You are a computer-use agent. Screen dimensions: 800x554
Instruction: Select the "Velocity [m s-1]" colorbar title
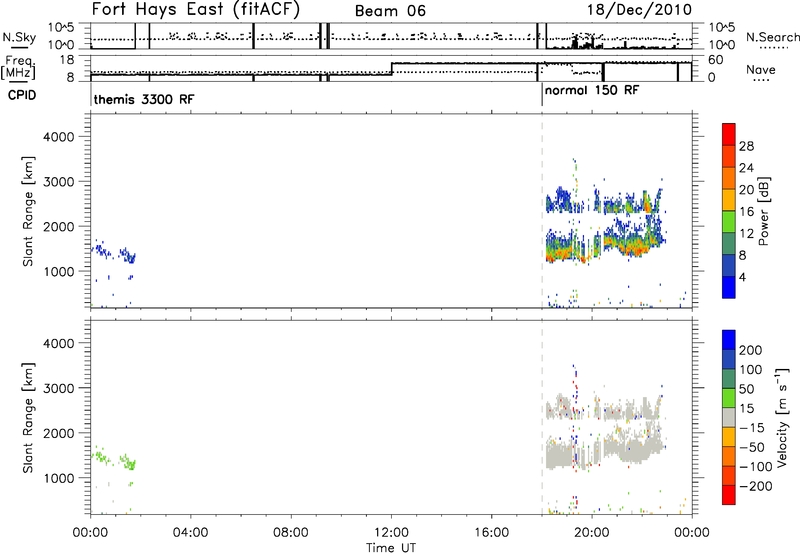(x=782, y=417)
